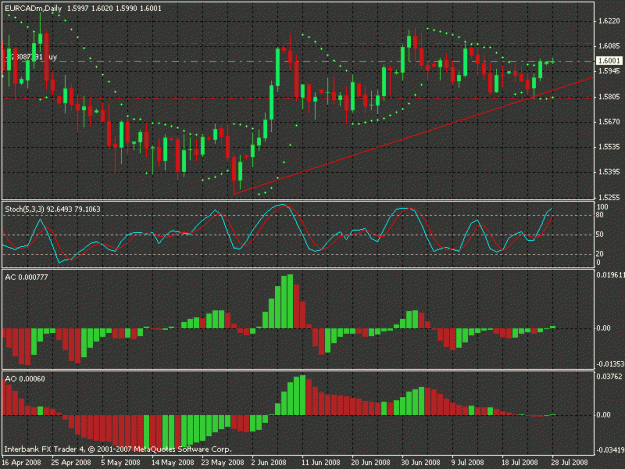This screenshot has height=469, width=625.
Task: Select the upper red dashed horizontal line
Action: (298, 43)
